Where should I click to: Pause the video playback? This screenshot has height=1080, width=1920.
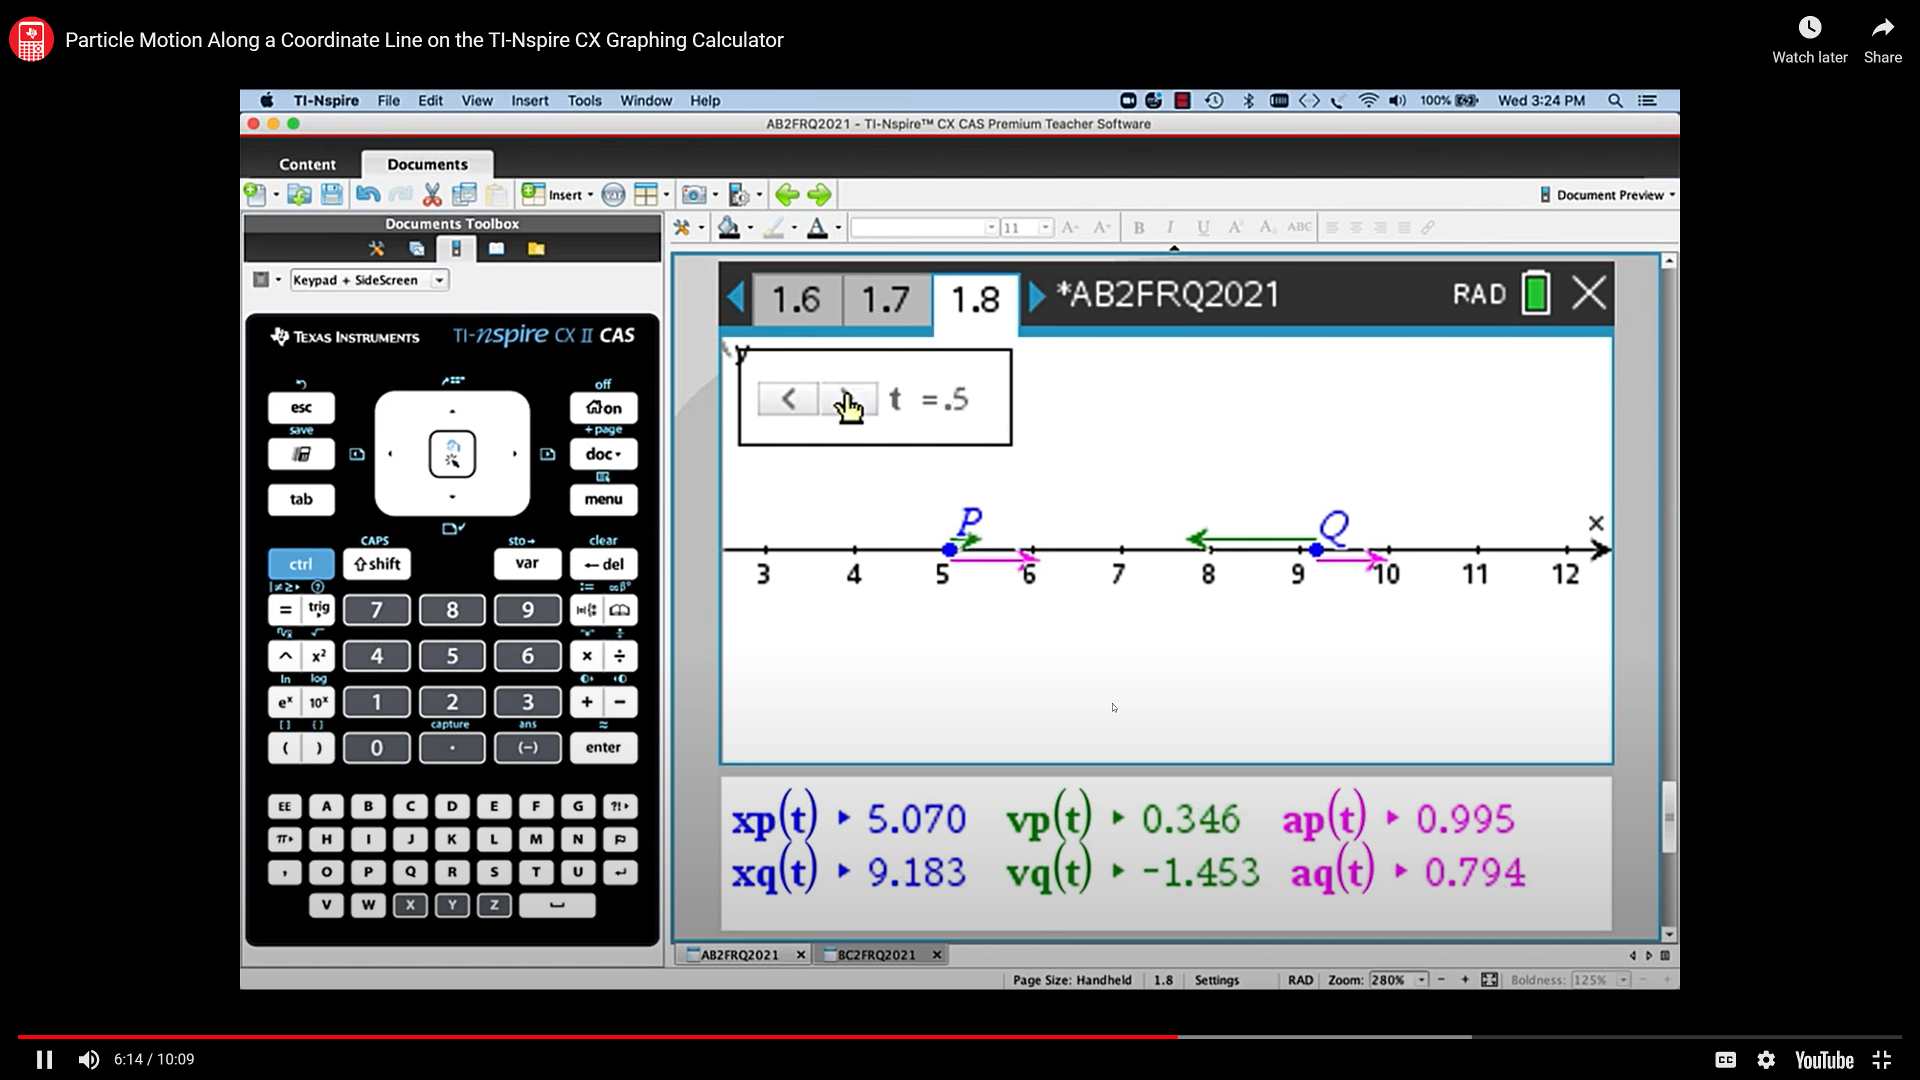(44, 1060)
